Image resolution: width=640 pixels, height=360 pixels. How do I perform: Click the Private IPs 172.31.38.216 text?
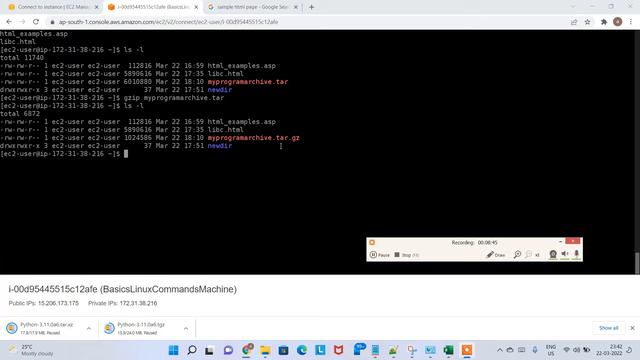pos(122,303)
